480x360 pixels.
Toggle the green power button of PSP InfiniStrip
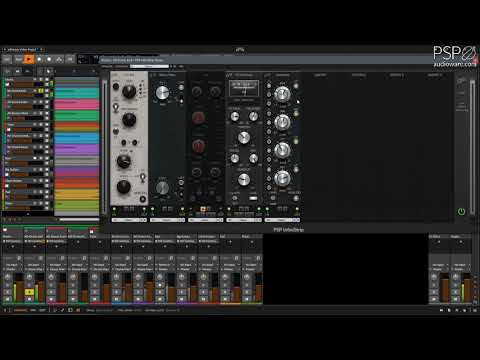(461, 211)
